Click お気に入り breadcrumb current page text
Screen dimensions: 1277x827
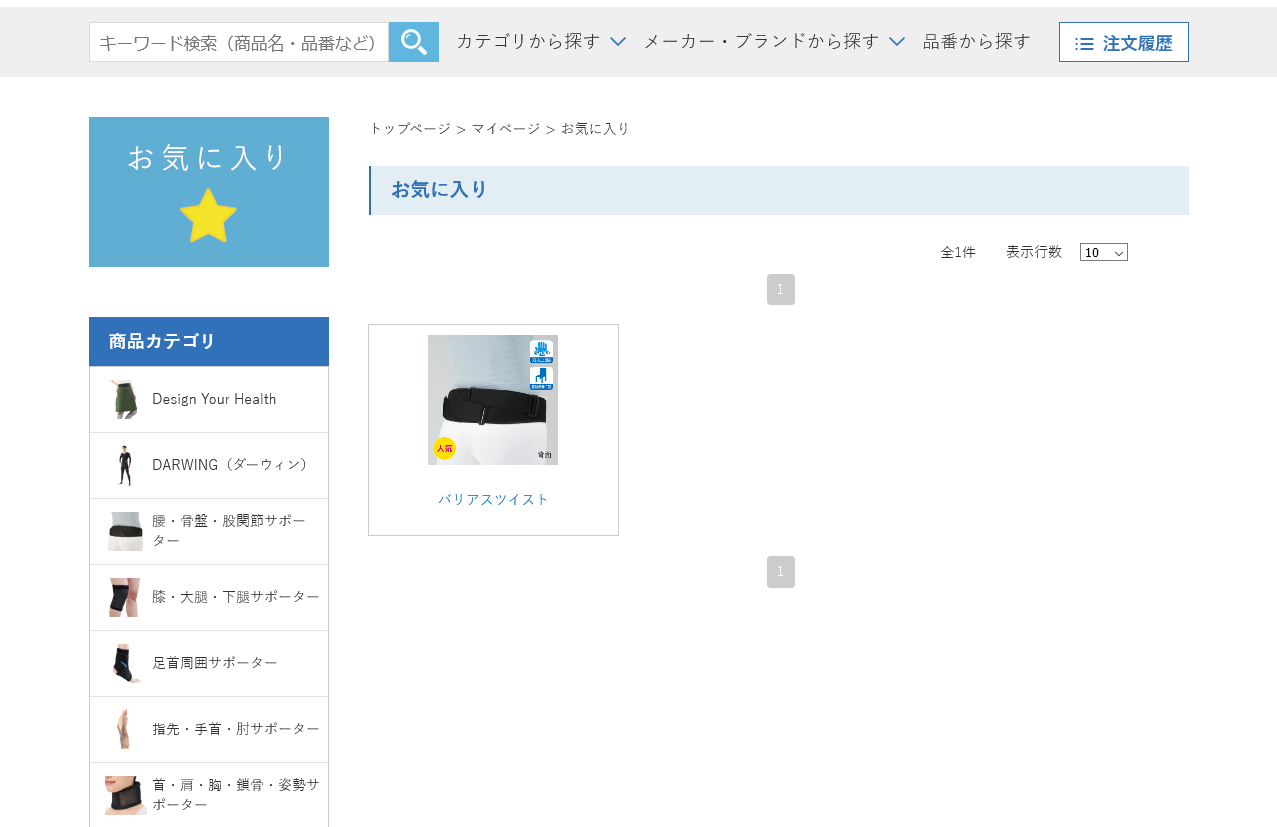595,128
